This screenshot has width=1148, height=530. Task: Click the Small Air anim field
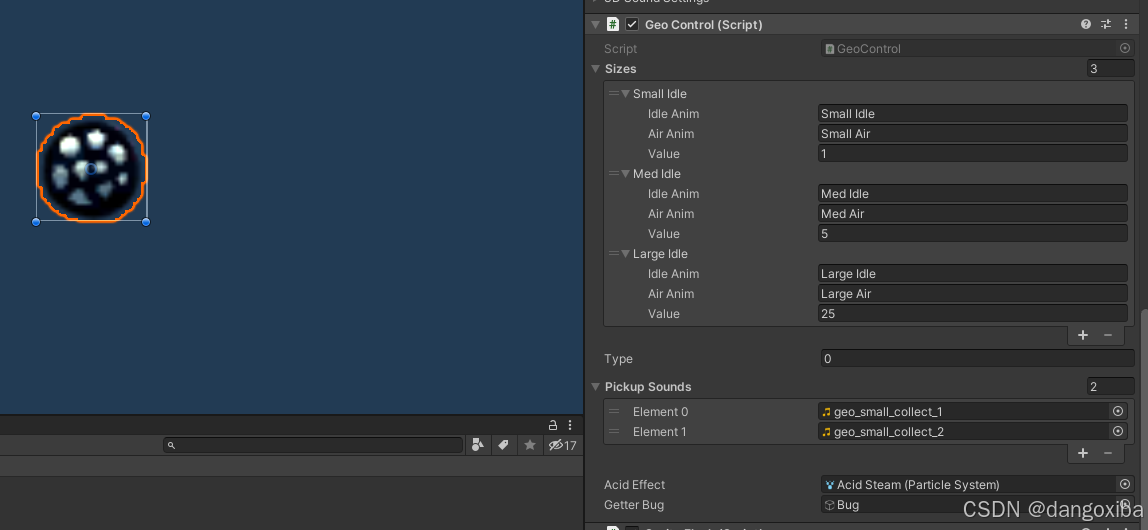click(x=972, y=133)
